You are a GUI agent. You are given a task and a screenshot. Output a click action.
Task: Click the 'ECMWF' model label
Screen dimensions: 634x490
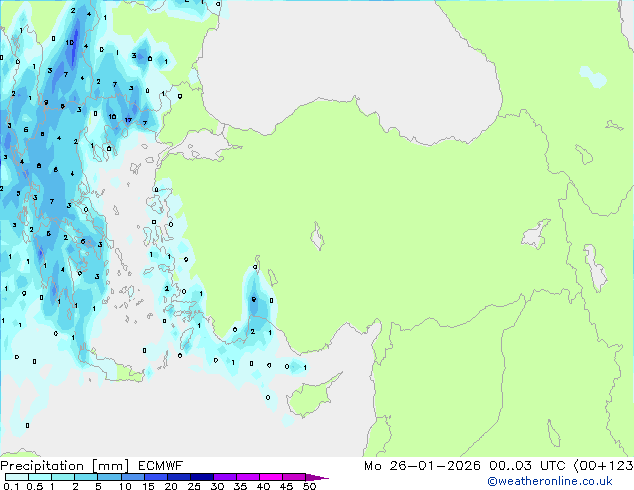pos(161,466)
